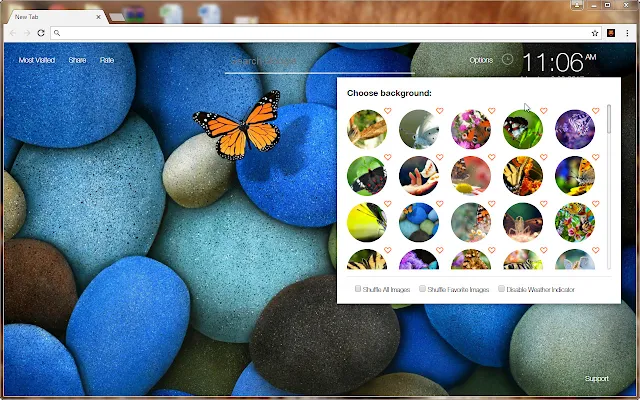This screenshot has width=640, height=400.
Task: Choose the brown butterfly on branch background
Action: point(367,129)
